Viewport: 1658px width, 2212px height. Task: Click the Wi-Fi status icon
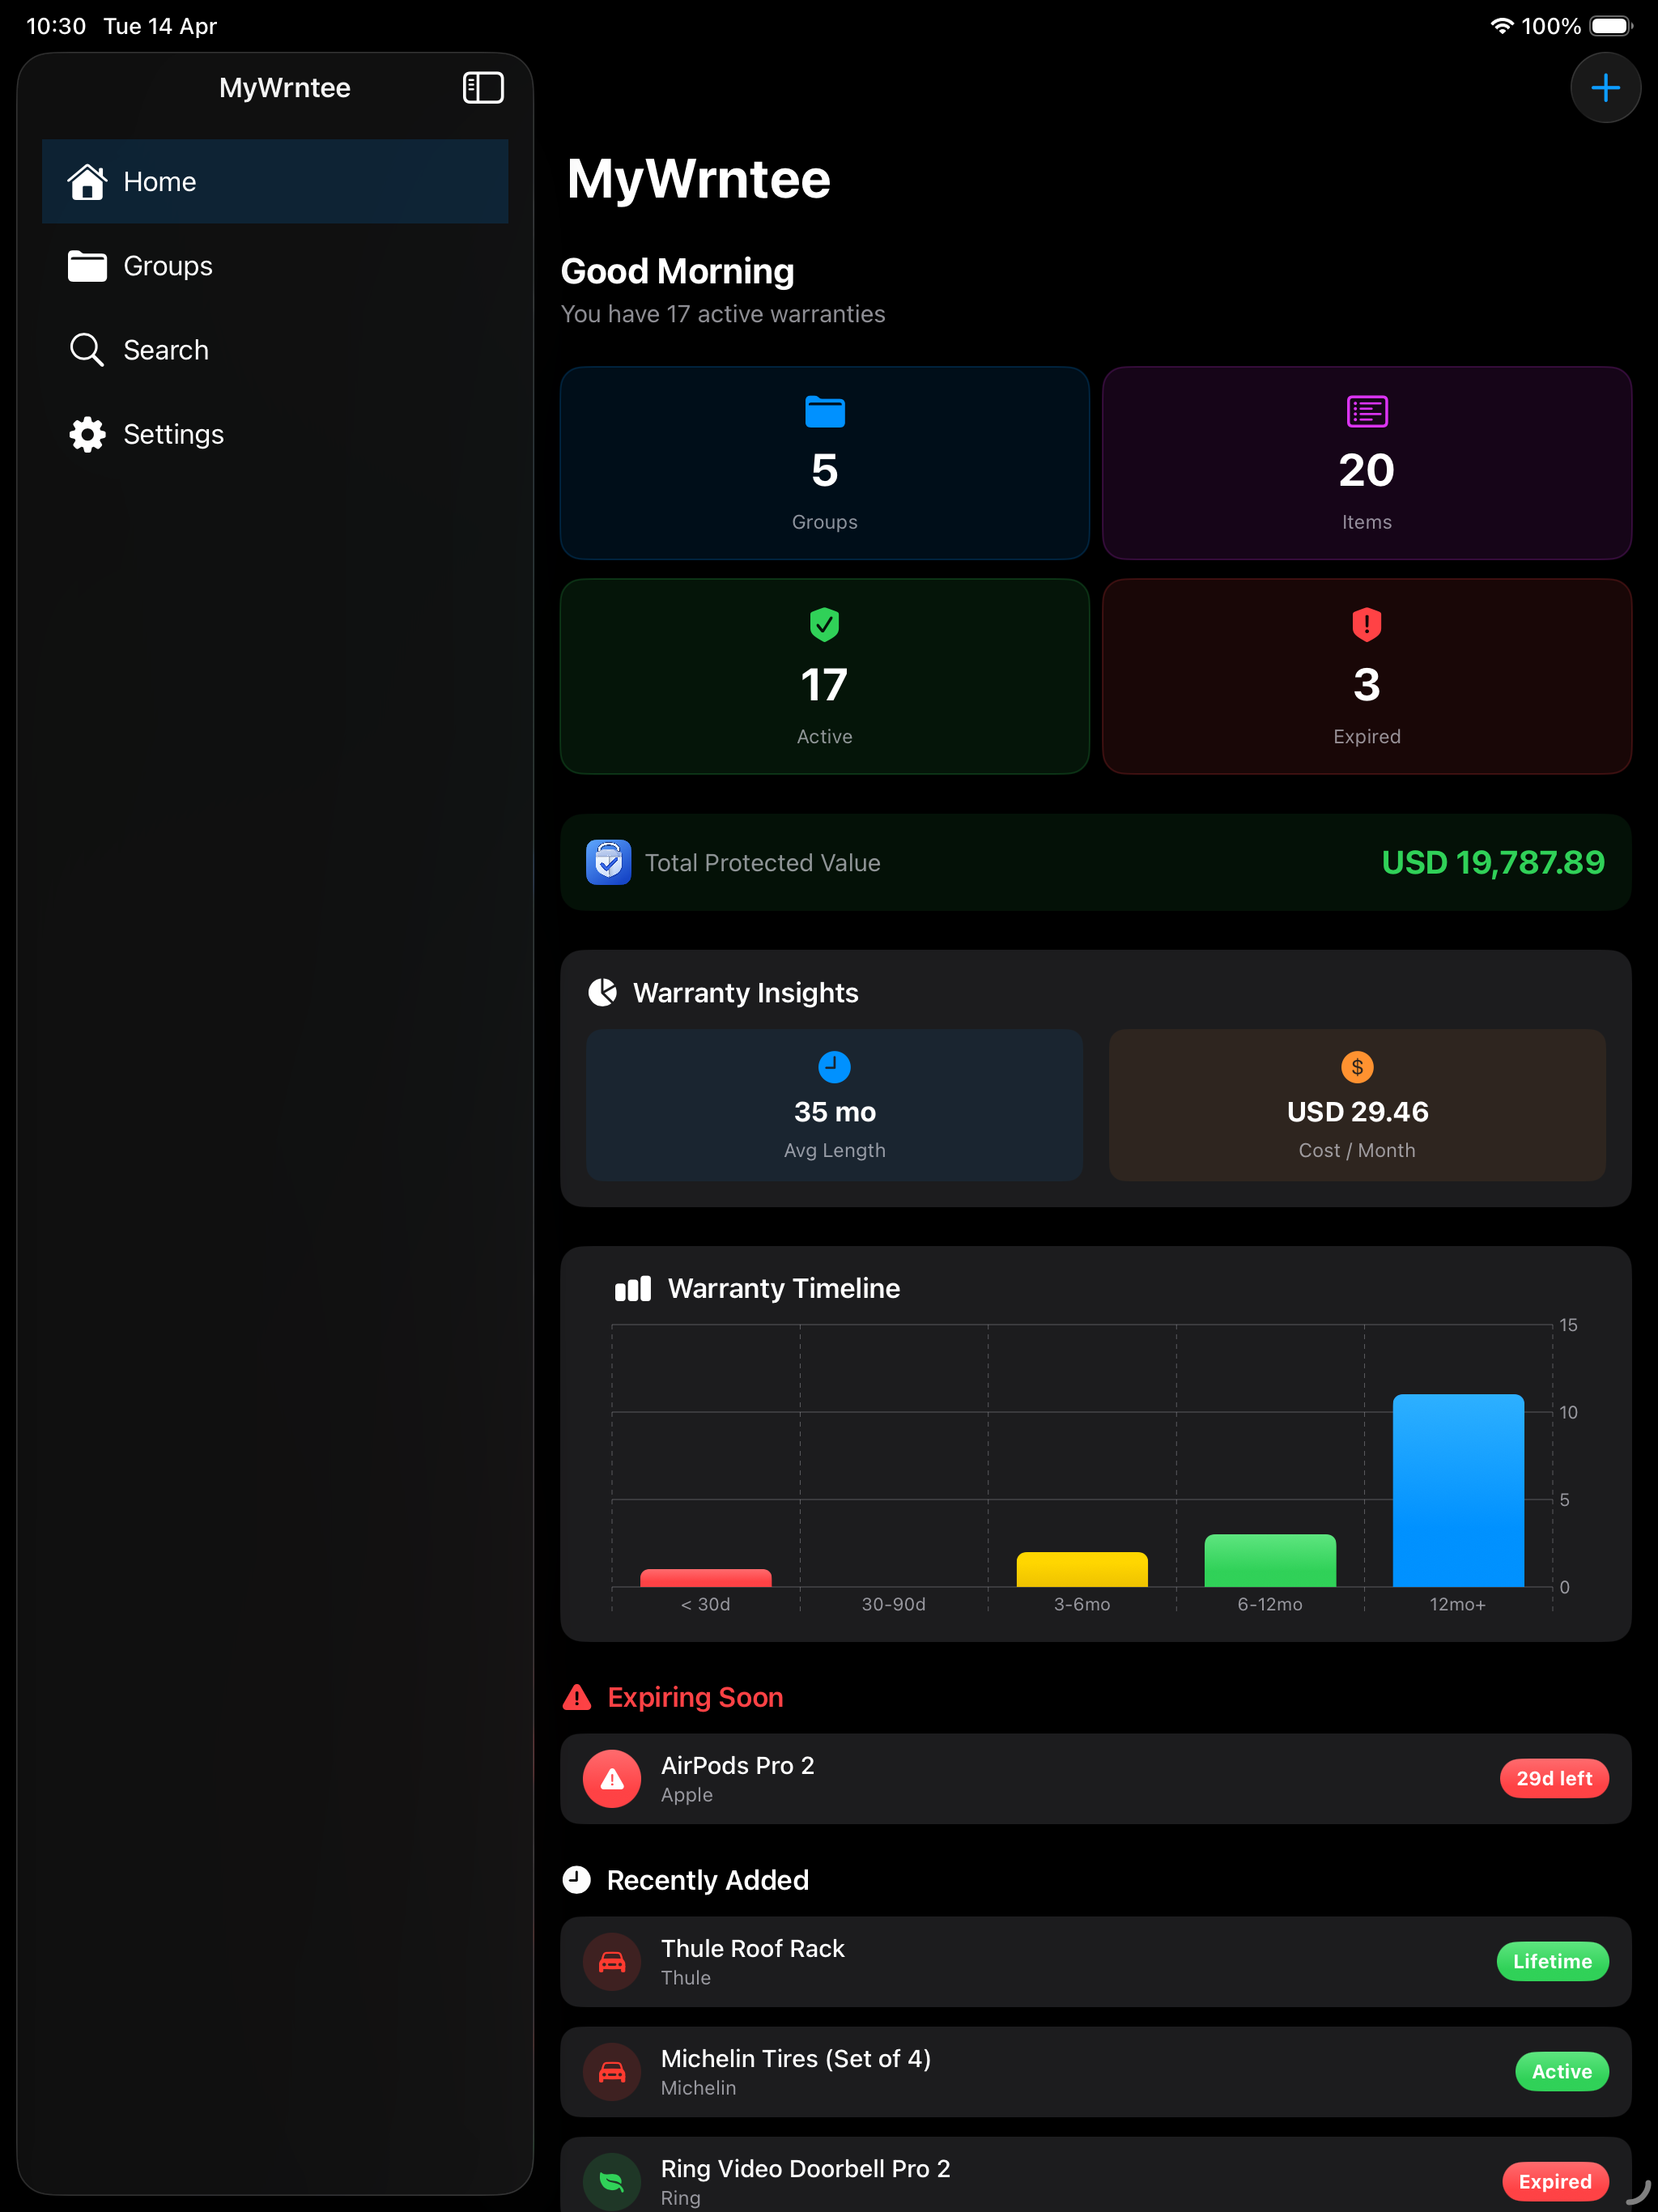point(1501,26)
